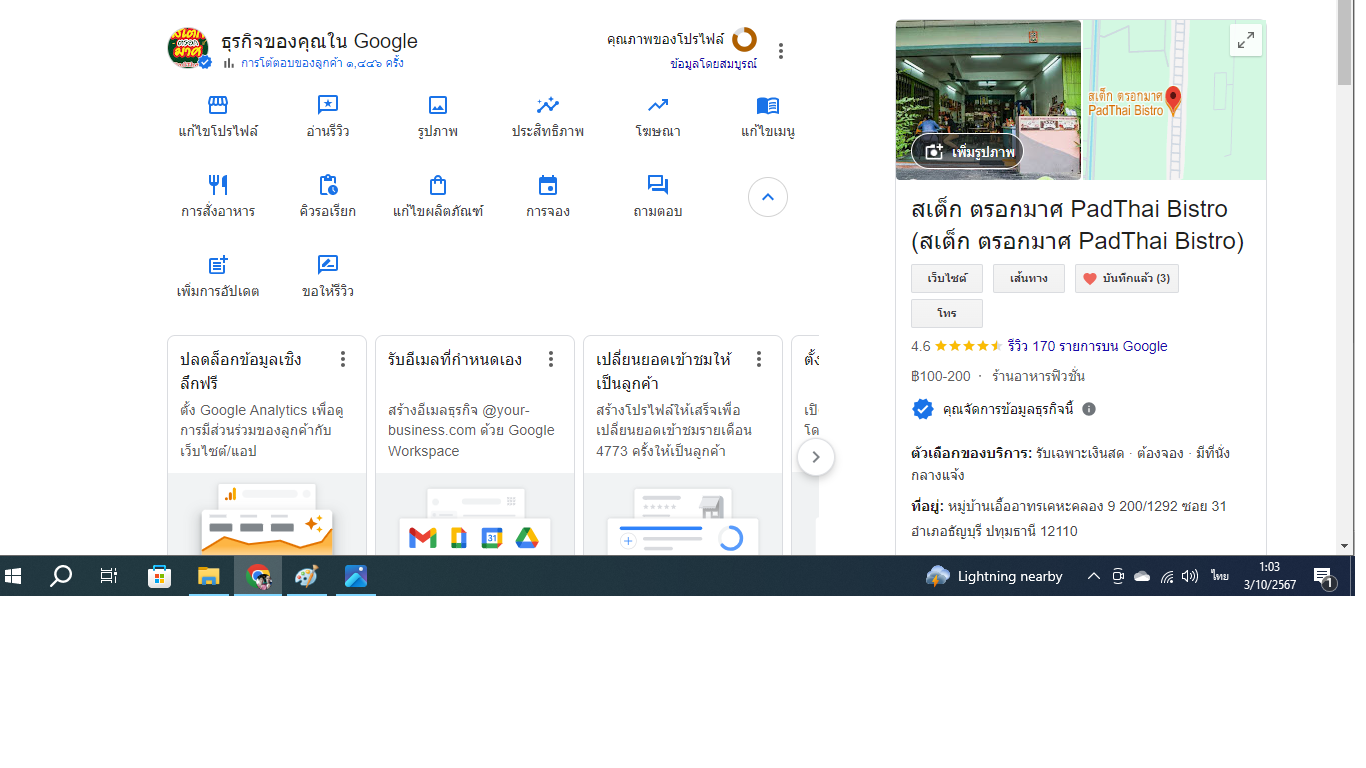Open Edit menu (แก้ไขเมนู) book icon
The width and height of the screenshot is (1366, 768).
768,106
